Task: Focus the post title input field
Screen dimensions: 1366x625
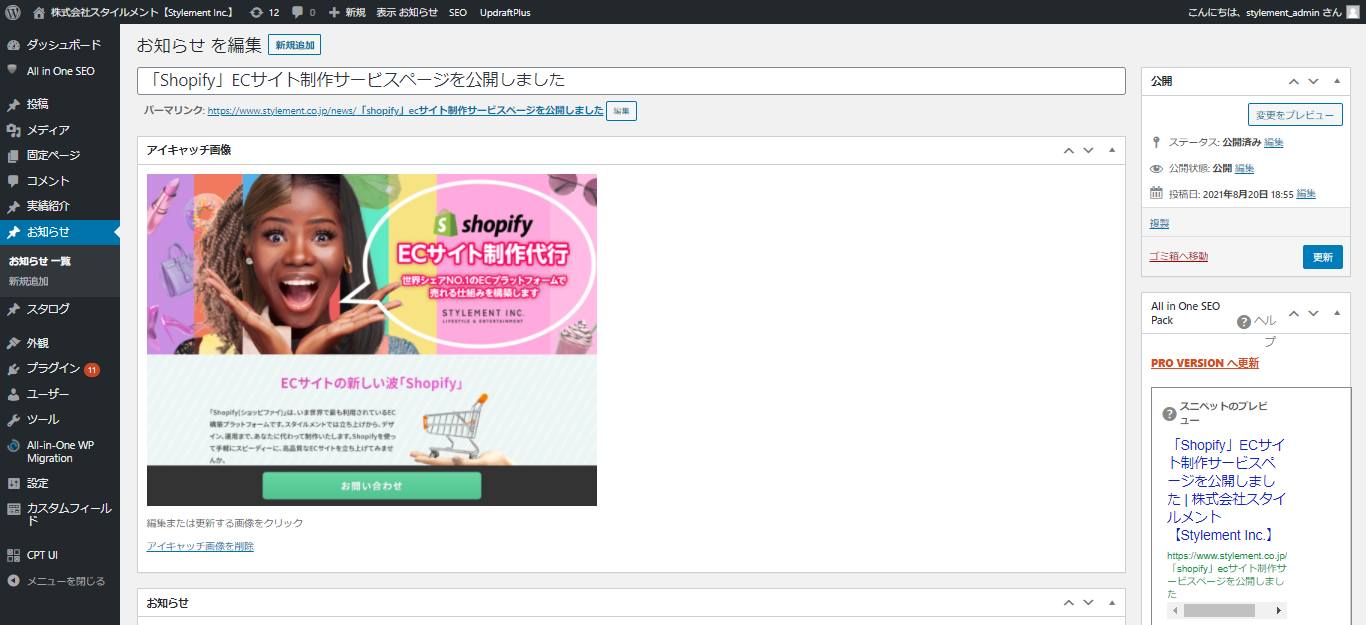Action: [631, 80]
